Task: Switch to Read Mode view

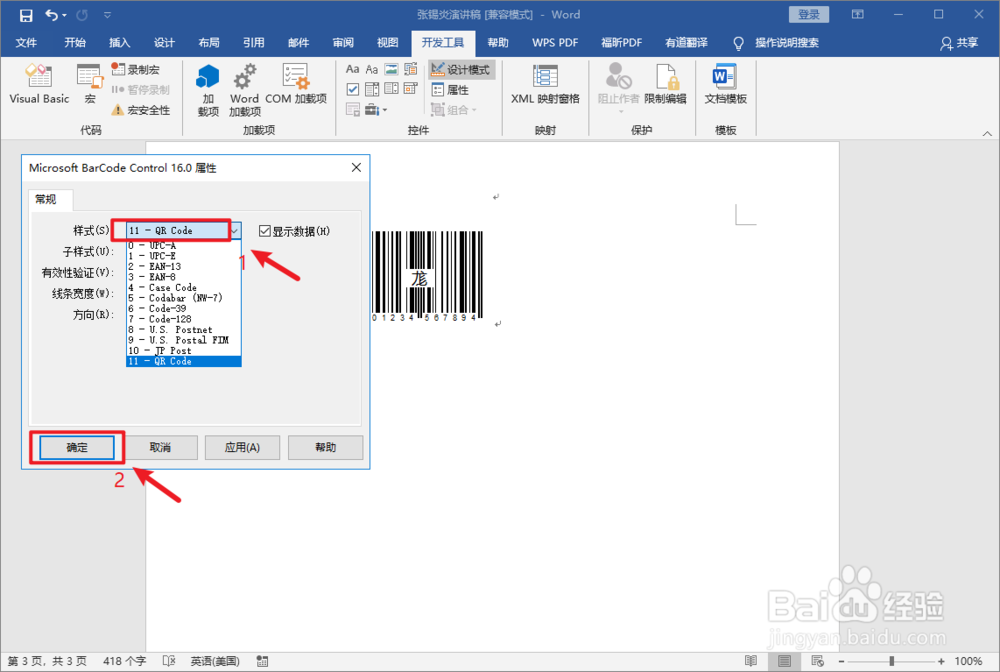Action: click(x=751, y=661)
